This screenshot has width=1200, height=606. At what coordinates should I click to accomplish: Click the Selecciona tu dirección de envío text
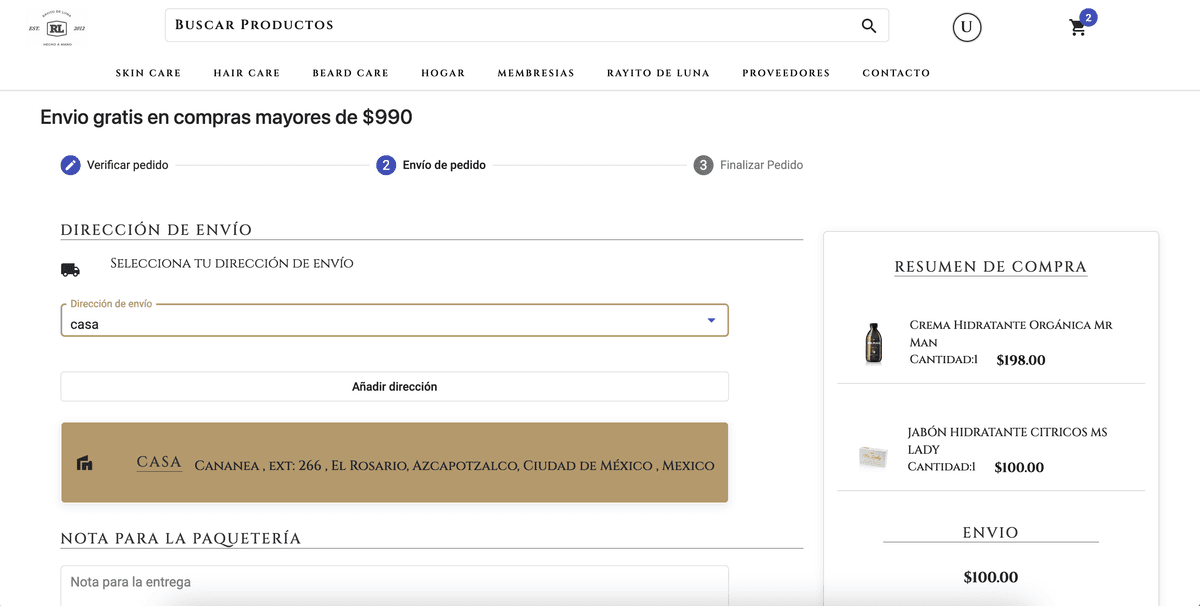[x=232, y=264]
